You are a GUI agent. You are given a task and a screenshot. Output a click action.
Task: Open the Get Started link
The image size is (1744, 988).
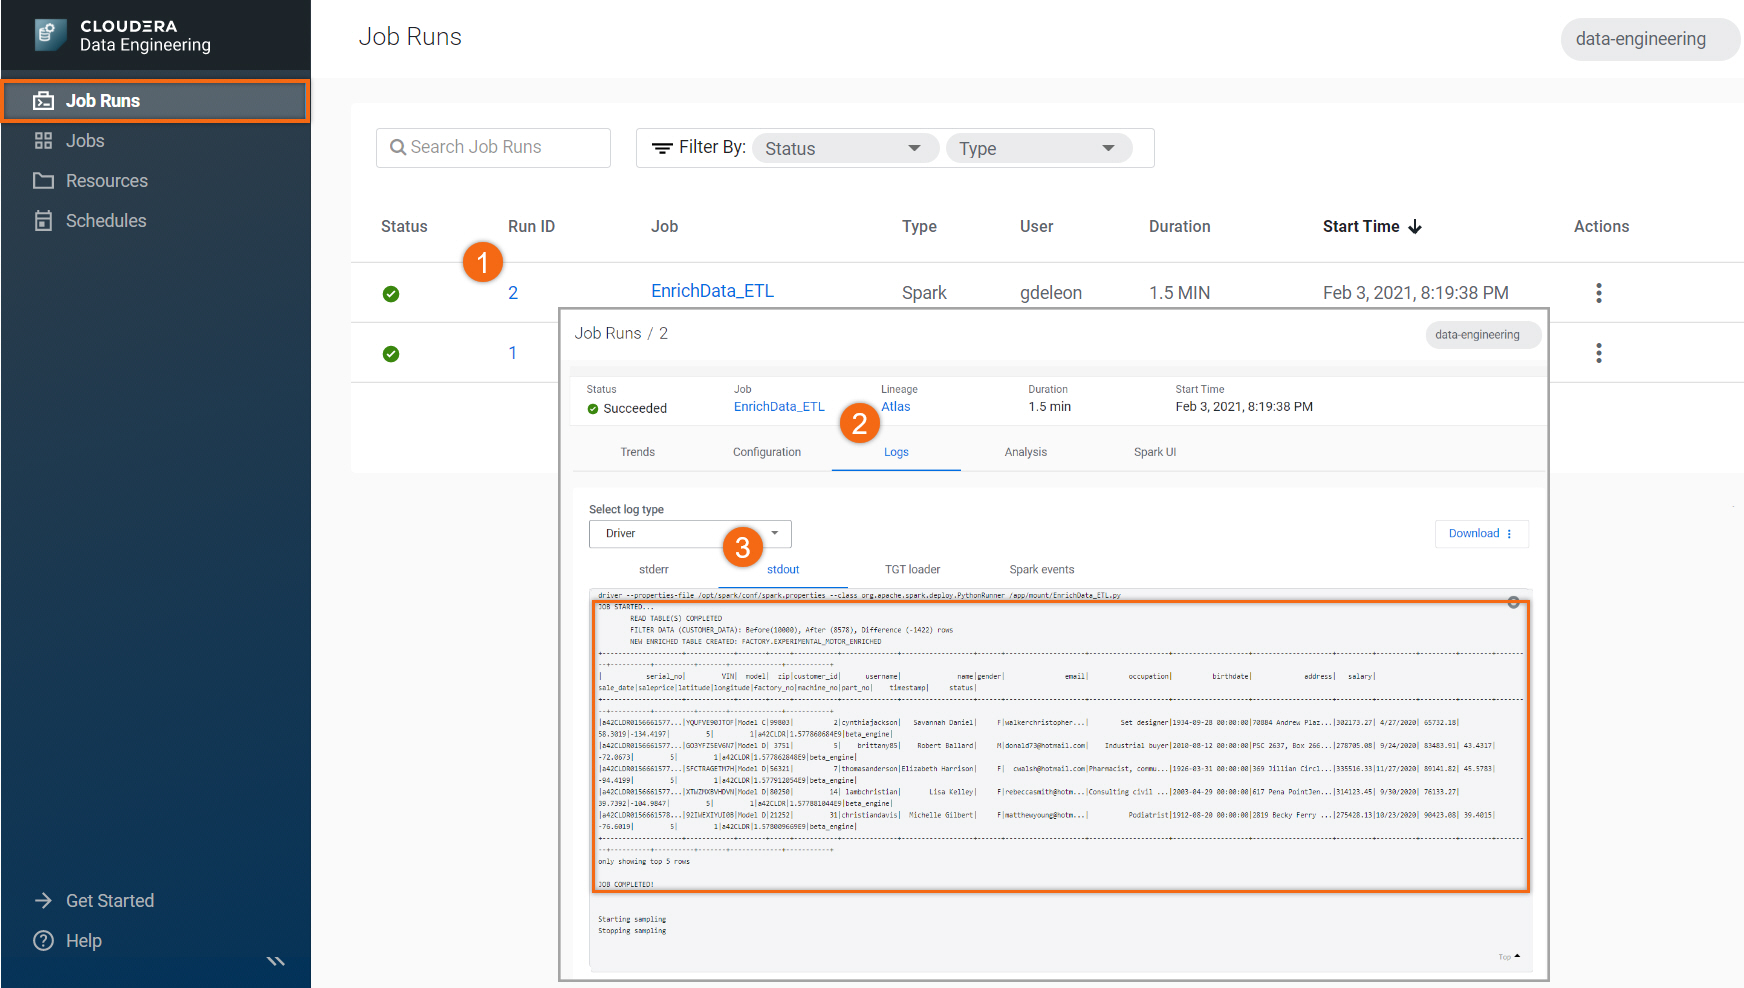coord(110,901)
